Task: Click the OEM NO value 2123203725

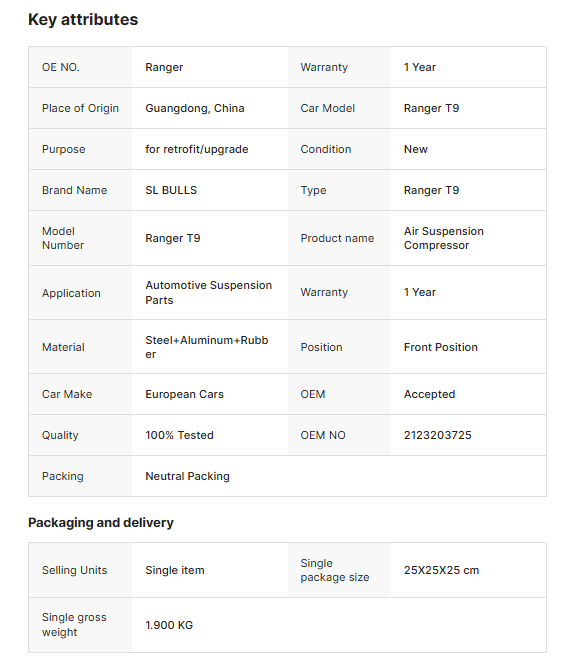Action: [438, 435]
